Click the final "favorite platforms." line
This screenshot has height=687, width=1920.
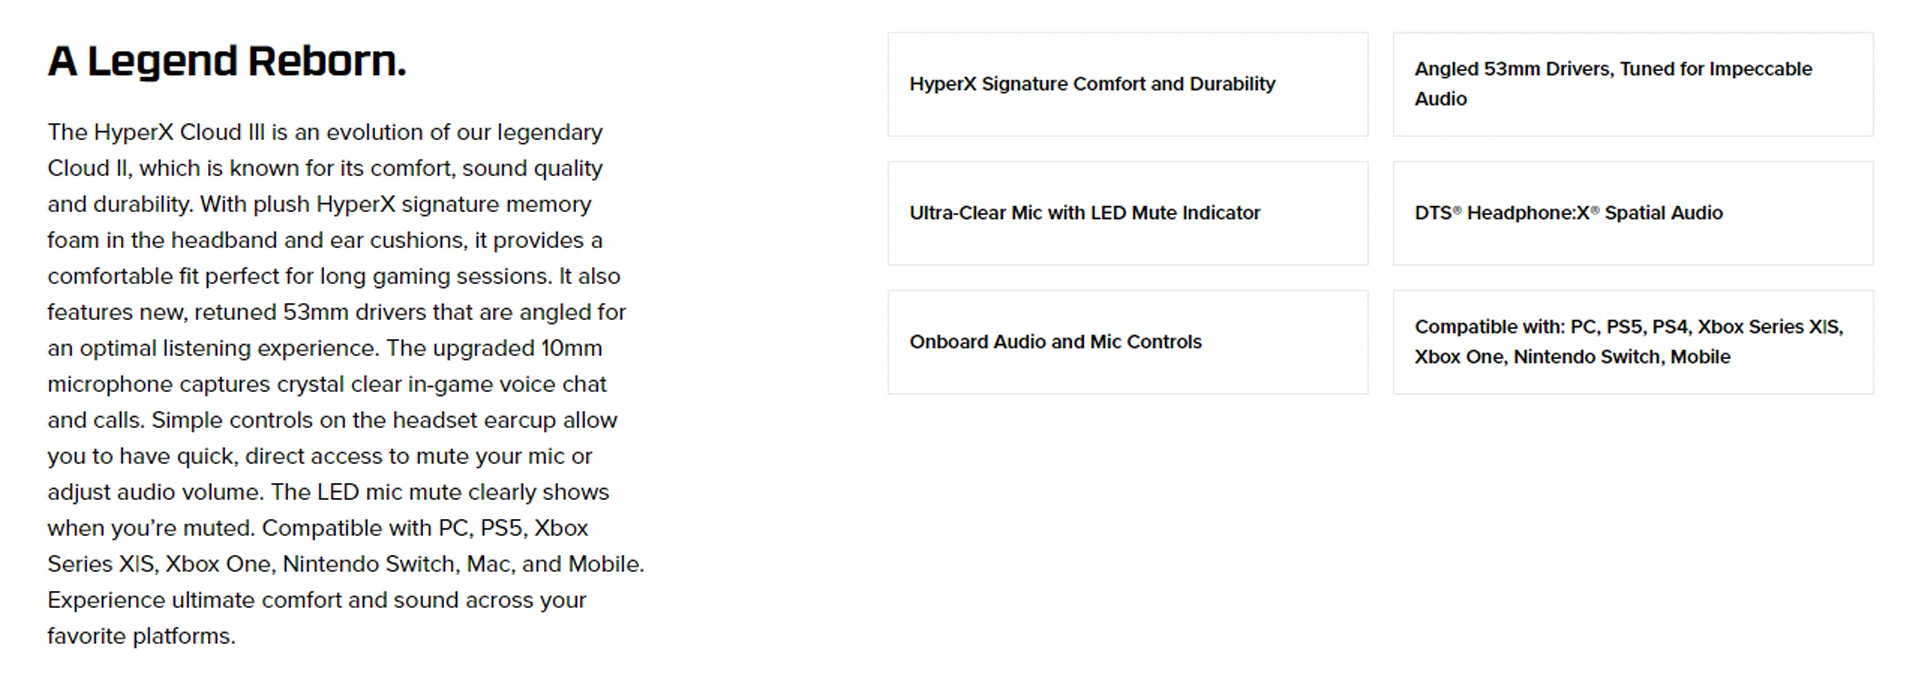click(141, 636)
